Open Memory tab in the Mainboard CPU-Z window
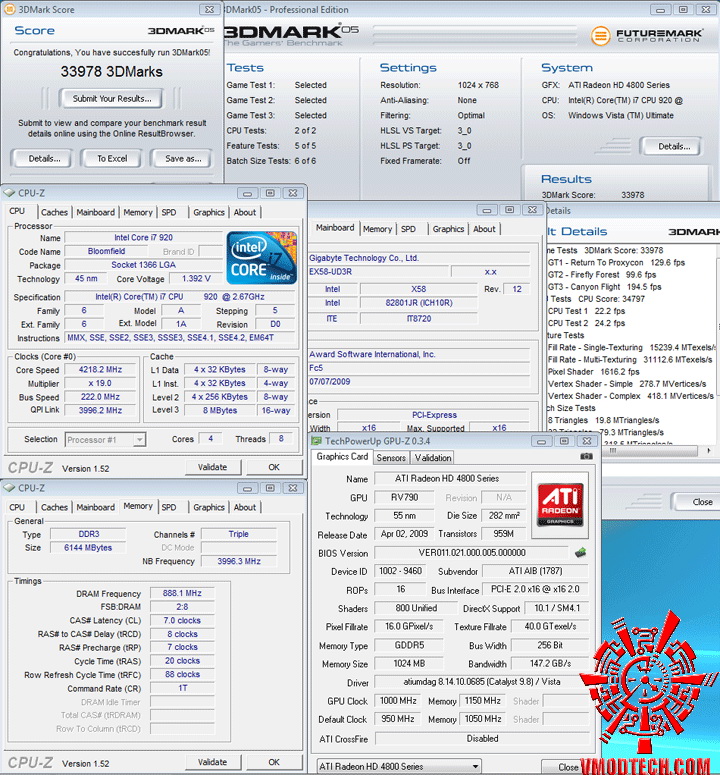This screenshot has width=720, height=775. point(377,229)
